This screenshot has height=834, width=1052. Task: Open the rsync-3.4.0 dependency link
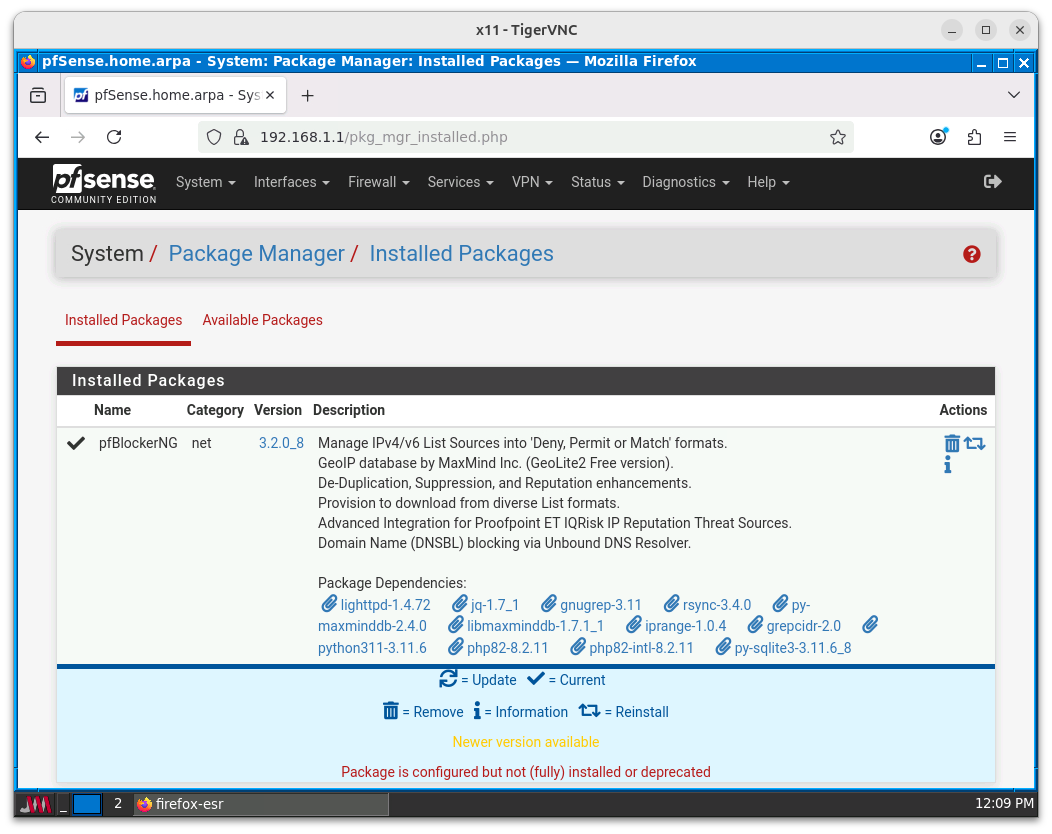click(x=707, y=605)
